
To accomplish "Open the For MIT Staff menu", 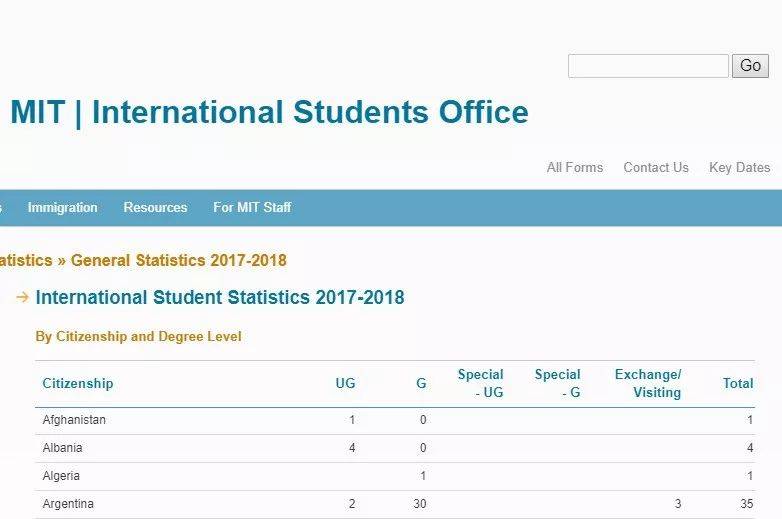I will 252,208.
